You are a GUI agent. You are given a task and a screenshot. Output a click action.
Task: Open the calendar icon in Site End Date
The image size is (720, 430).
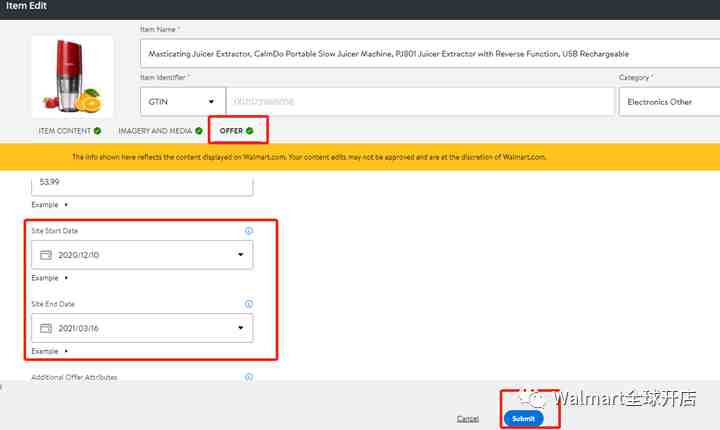[x=46, y=328]
